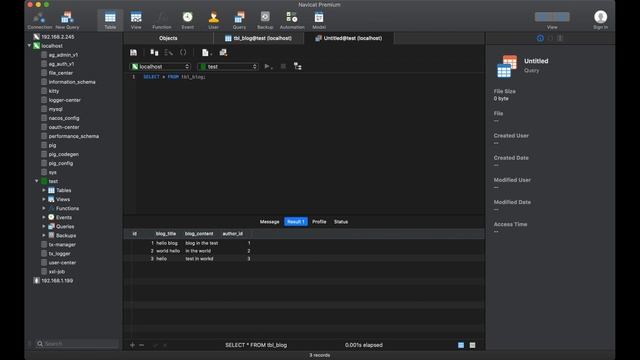Open the Connection toolbar button
640x360 pixels.
point(40,20)
